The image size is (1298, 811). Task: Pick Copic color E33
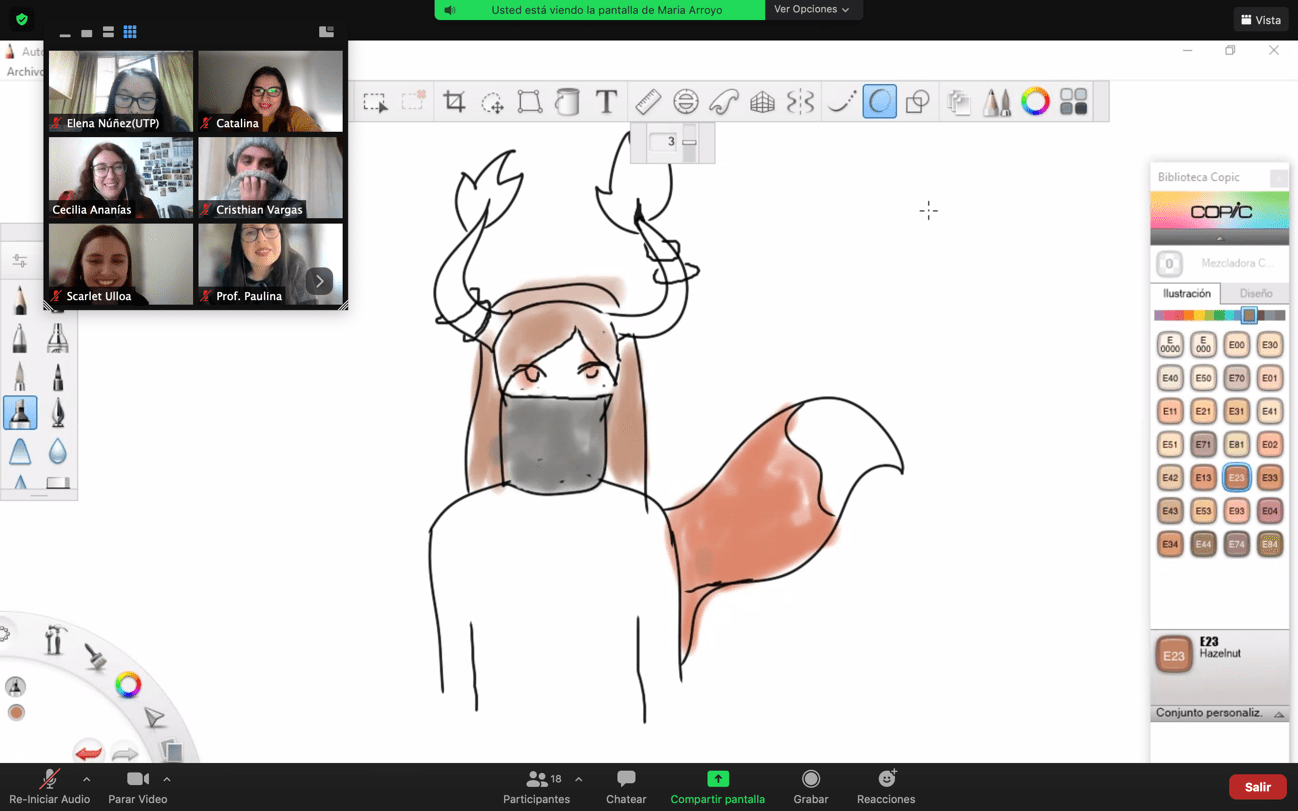pos(1270,478)
